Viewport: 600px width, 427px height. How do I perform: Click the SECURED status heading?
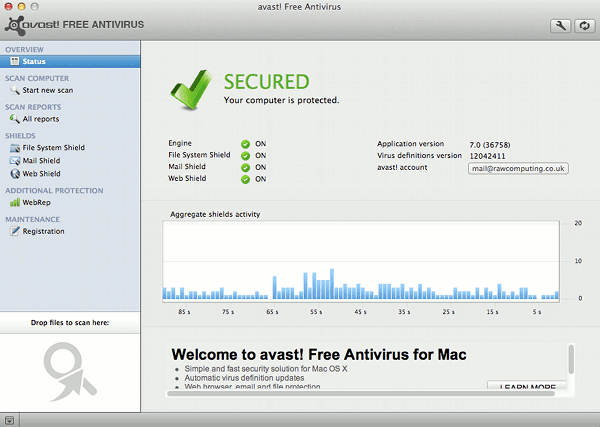[267, 82]
